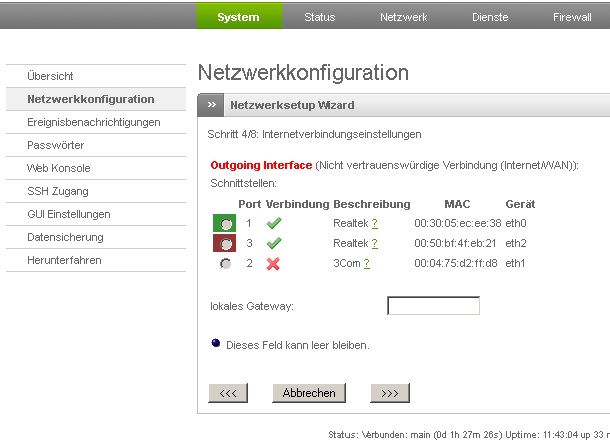The width and height of the screenshot is (610, 445).
Task: Go to the Netzwerk tab
Action: pyautogui.click(x=403, y=17)
